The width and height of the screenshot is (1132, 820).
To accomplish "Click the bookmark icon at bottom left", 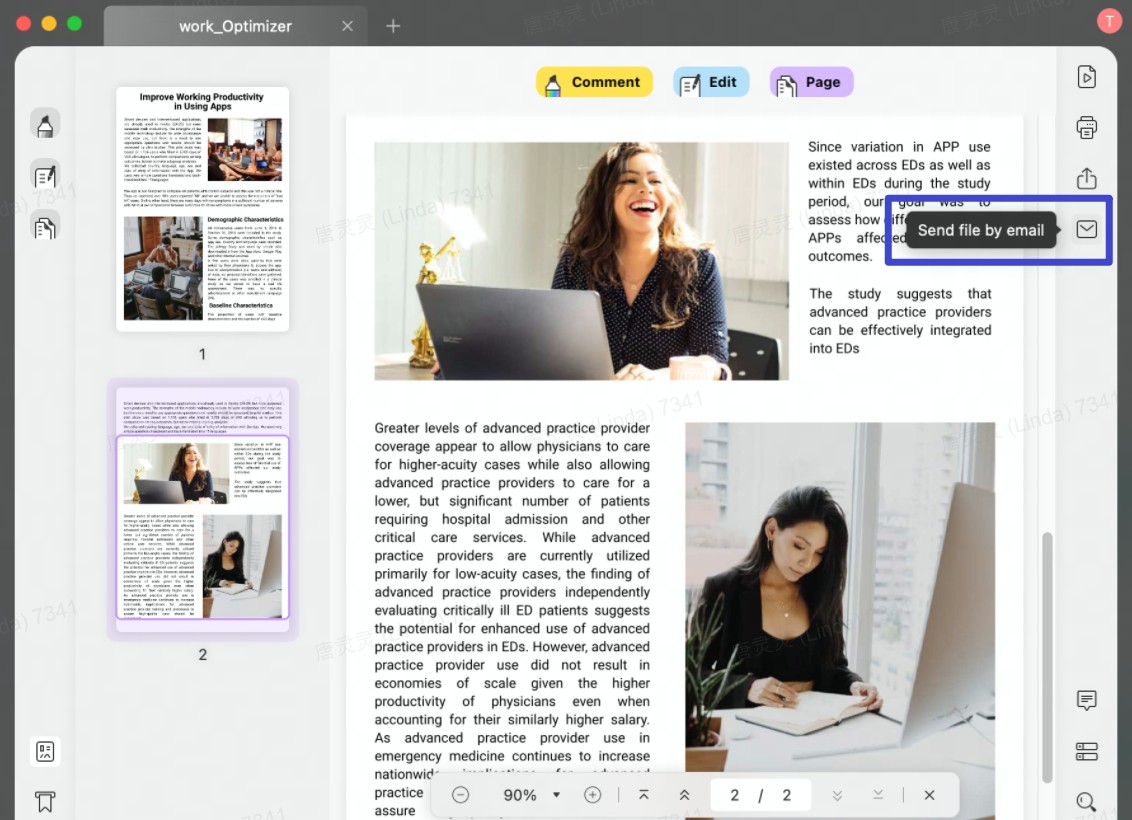I will (x=45, y=801).
